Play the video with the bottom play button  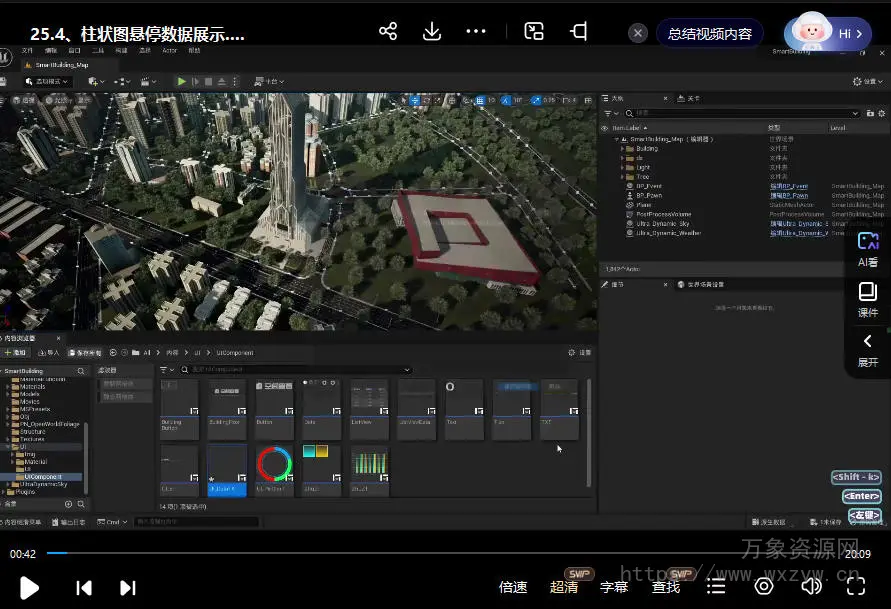[x=29, y=587]
